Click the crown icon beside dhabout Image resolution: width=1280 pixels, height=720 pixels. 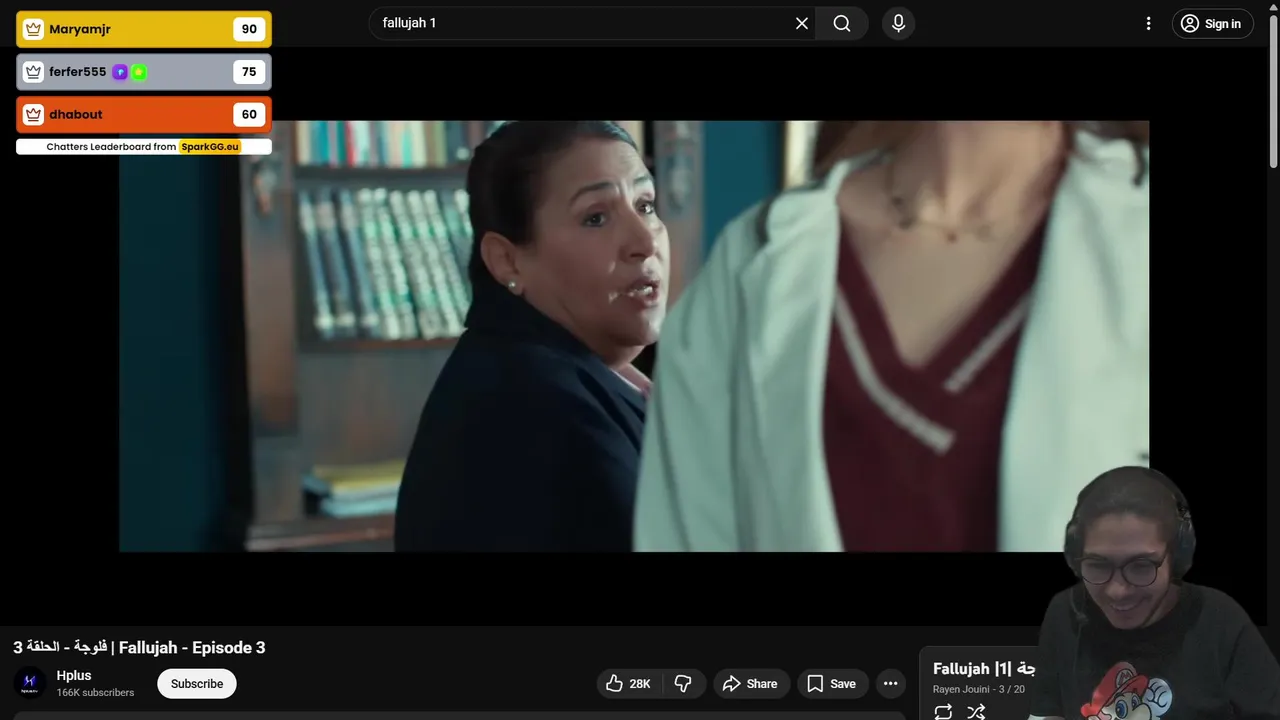point(34,114)
